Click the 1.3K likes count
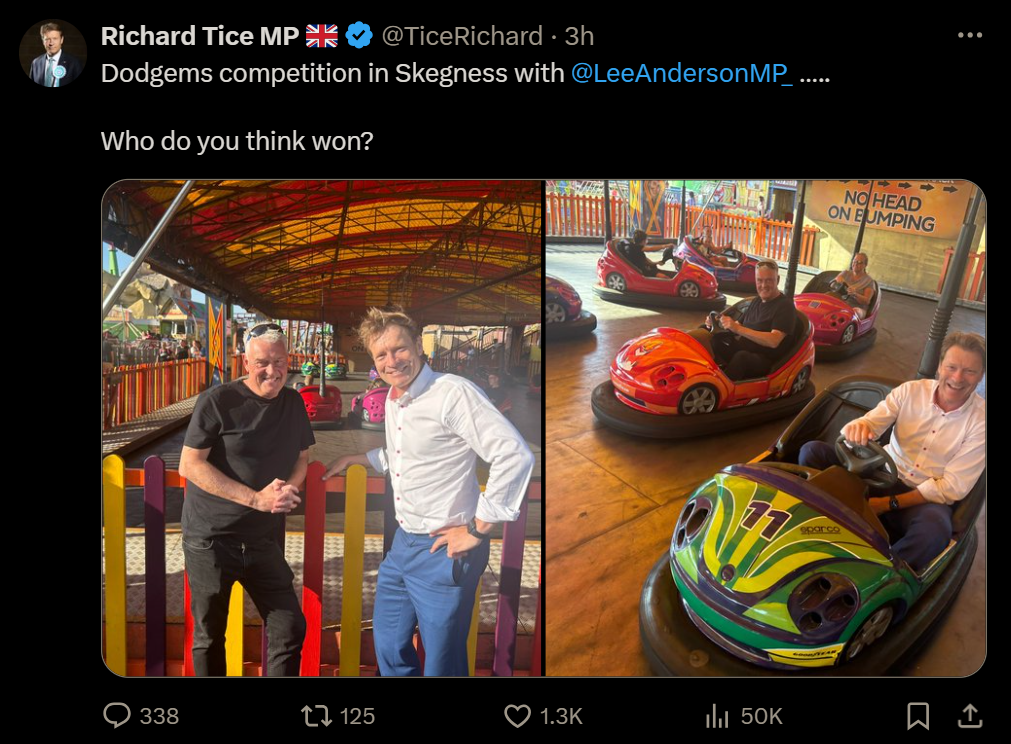Screen dimensions: 1011x744 coord(561,716)
